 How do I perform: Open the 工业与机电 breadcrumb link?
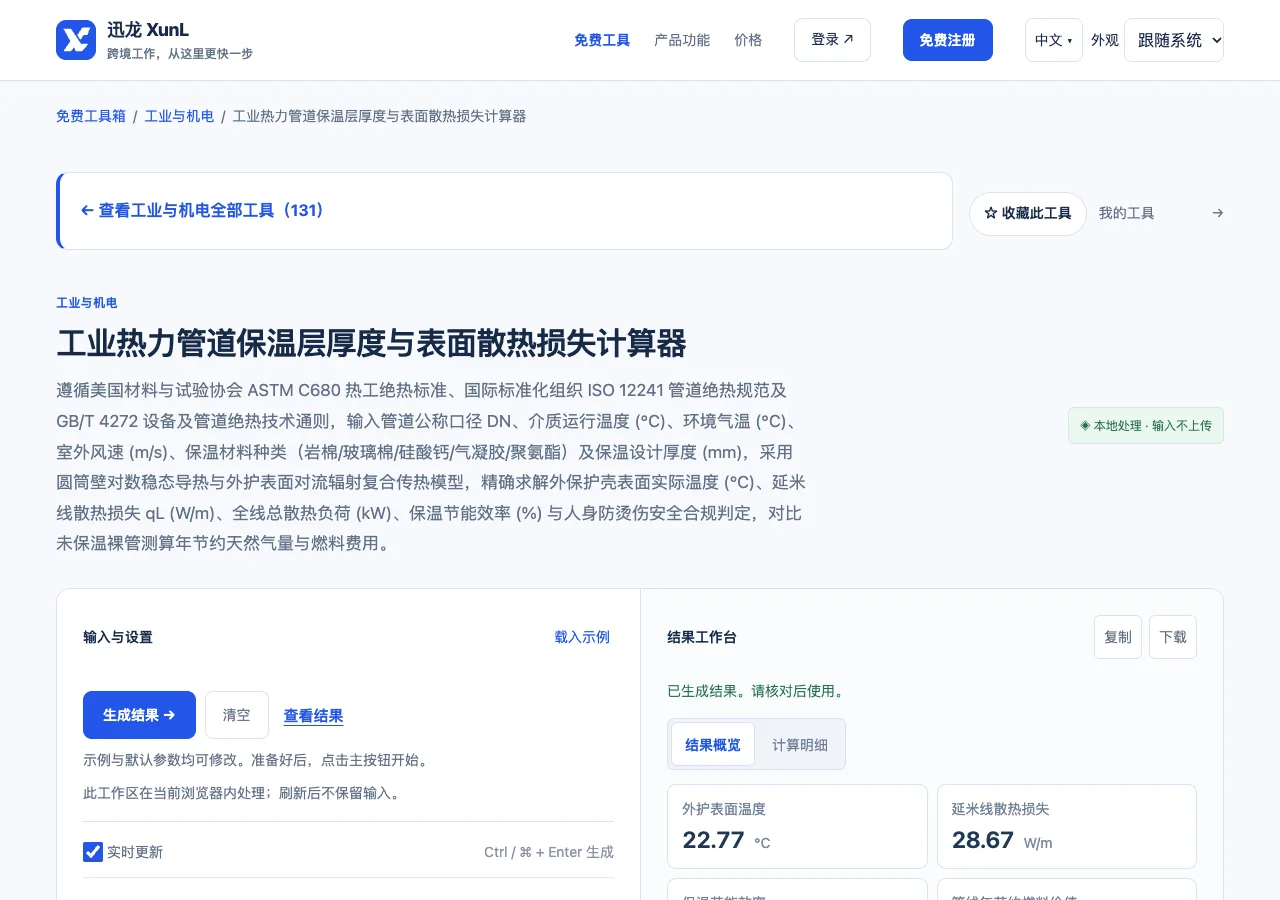[180, 116]
